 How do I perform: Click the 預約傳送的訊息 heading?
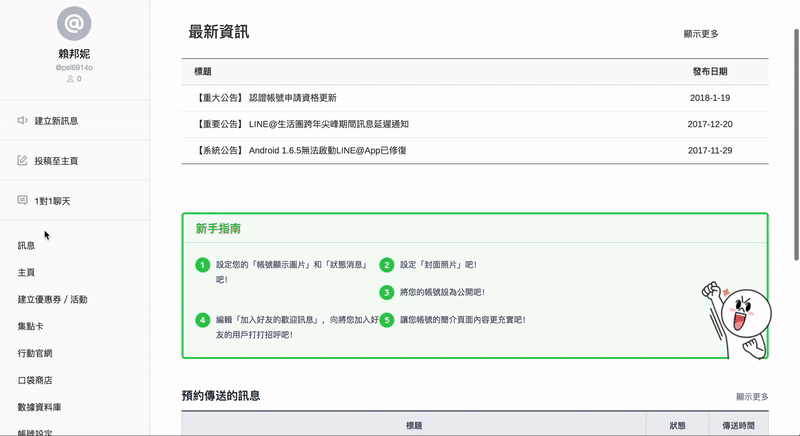click(x=221, y=396)
